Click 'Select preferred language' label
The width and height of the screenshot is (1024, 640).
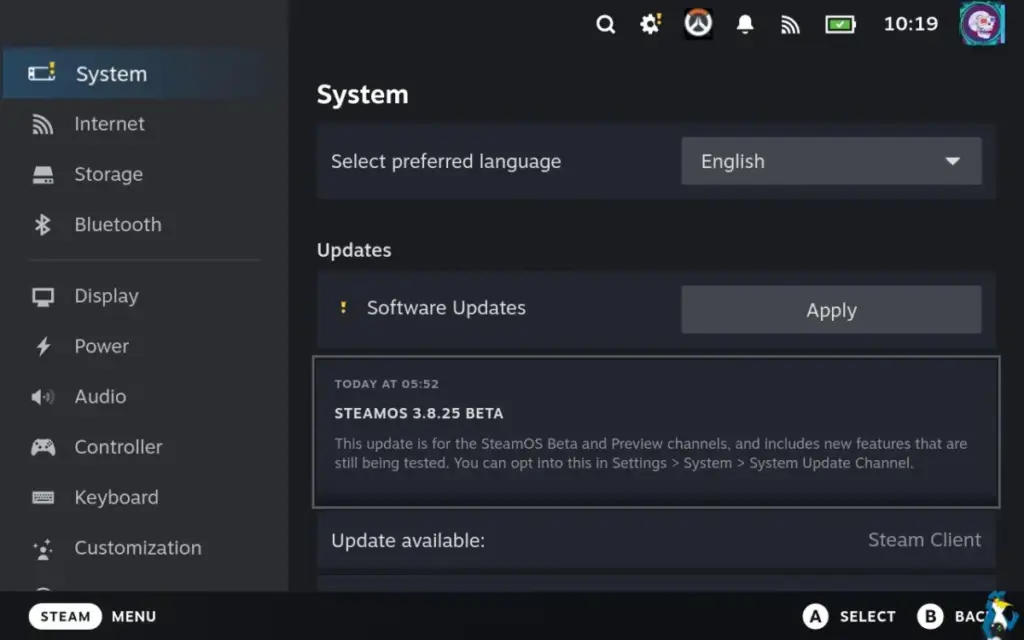[x=446, y=161]
